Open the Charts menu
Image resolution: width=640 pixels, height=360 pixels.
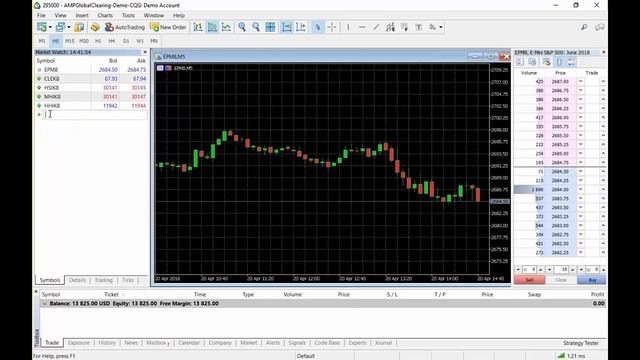(105, 15)
